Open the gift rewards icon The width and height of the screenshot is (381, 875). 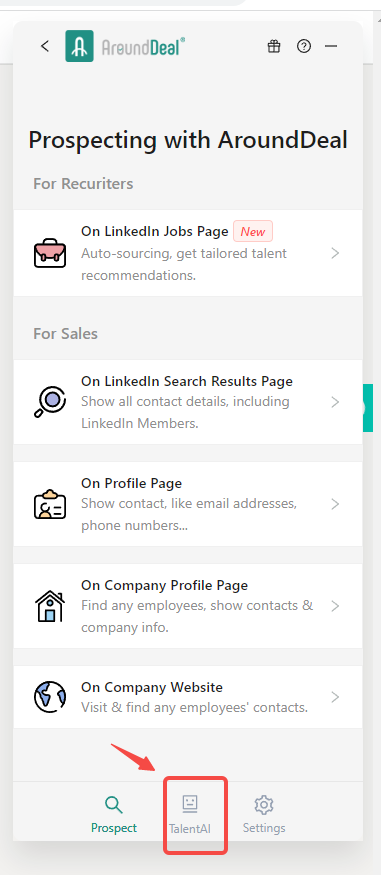274,46
